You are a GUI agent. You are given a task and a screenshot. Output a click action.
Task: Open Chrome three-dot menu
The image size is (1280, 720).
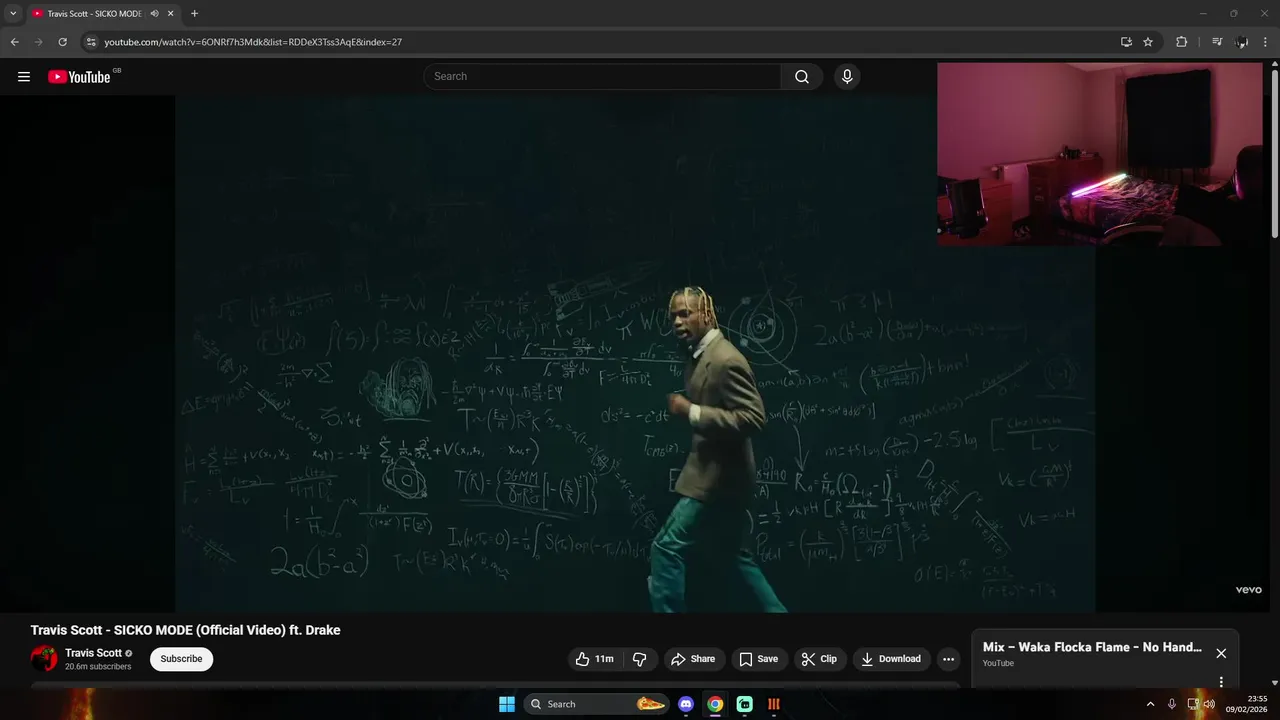point(1266,42)
